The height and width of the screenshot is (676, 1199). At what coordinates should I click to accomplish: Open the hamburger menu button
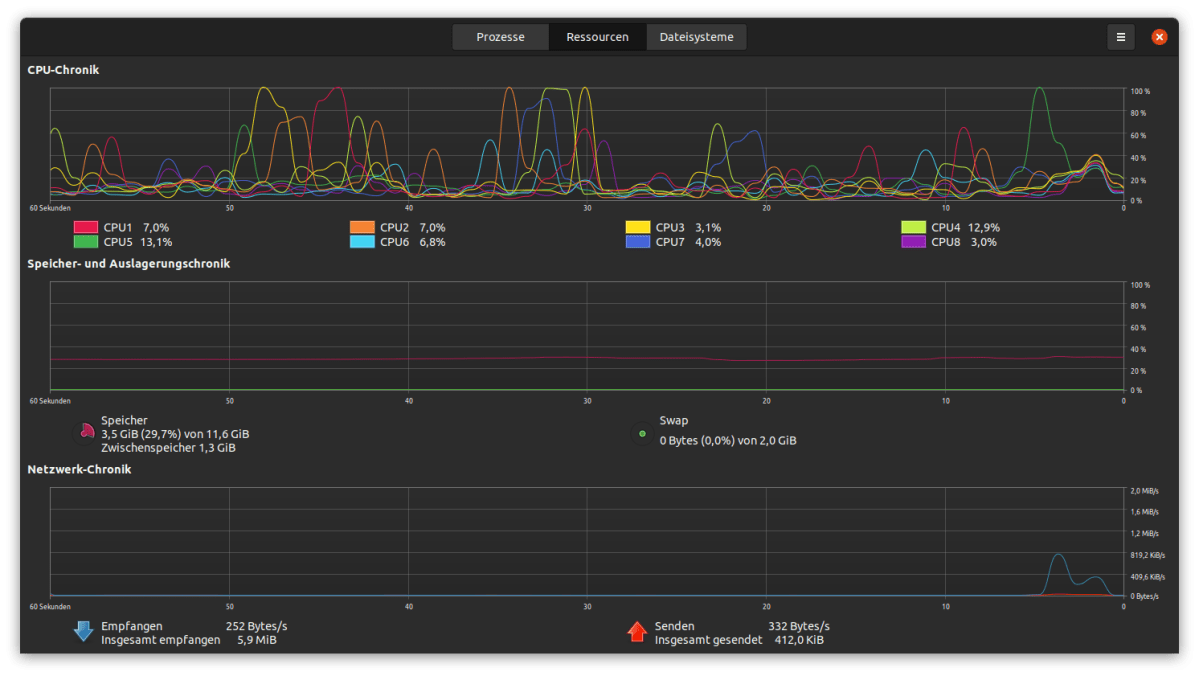1120,37
